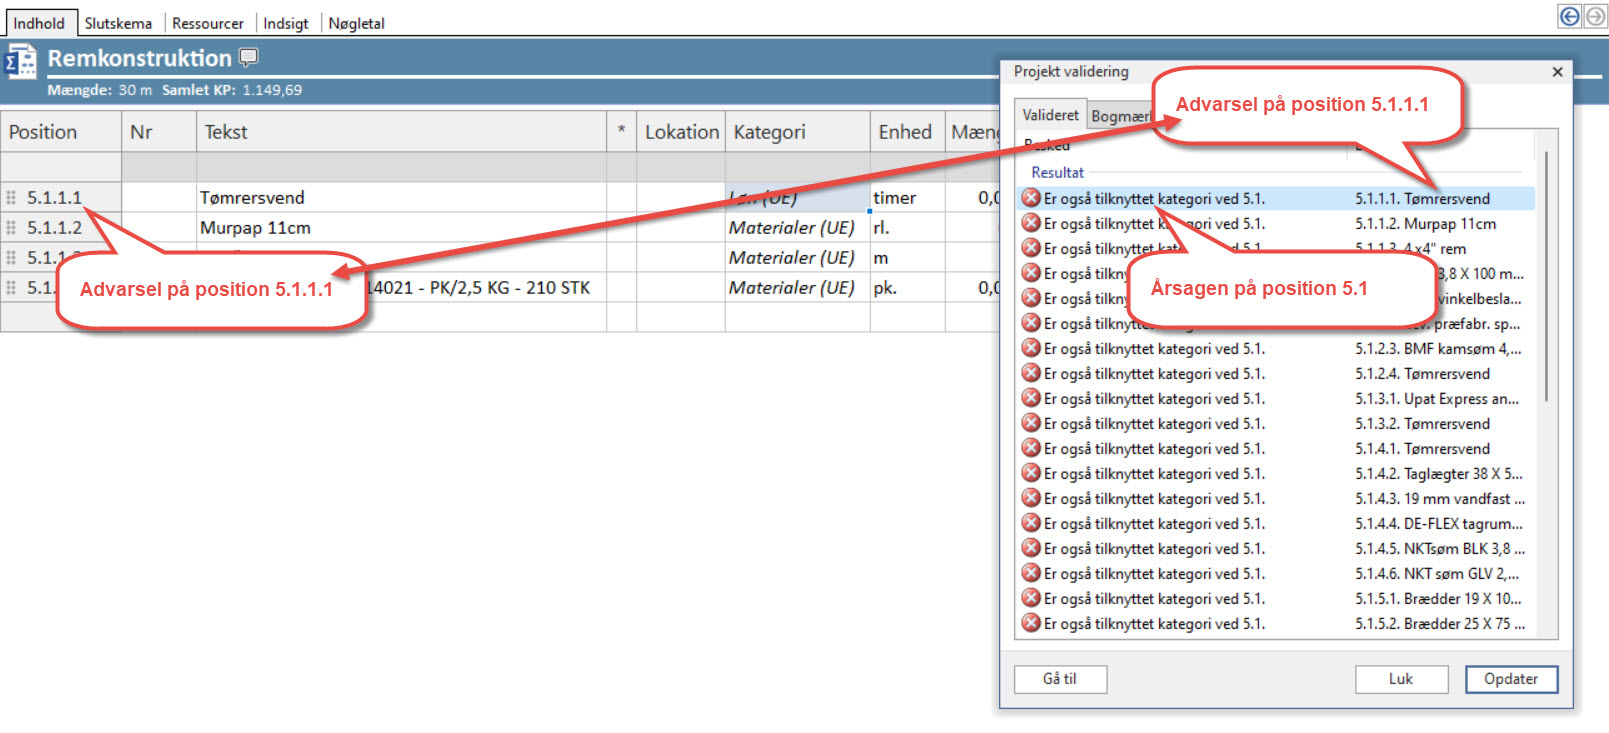The width and height of the screenshot is (1609, 733).
Task: Open the Ressourcer tab
Action: (x=207, y=23)
